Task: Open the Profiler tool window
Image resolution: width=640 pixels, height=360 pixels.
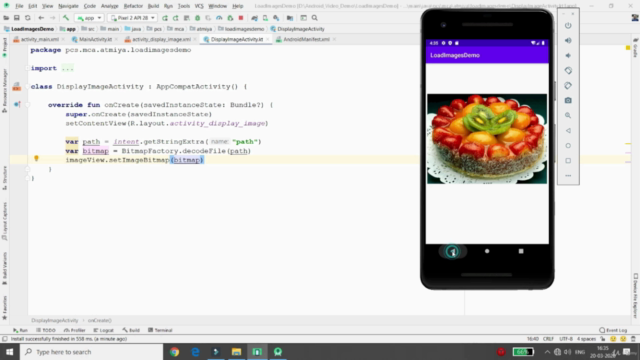Action: (75, 330)
